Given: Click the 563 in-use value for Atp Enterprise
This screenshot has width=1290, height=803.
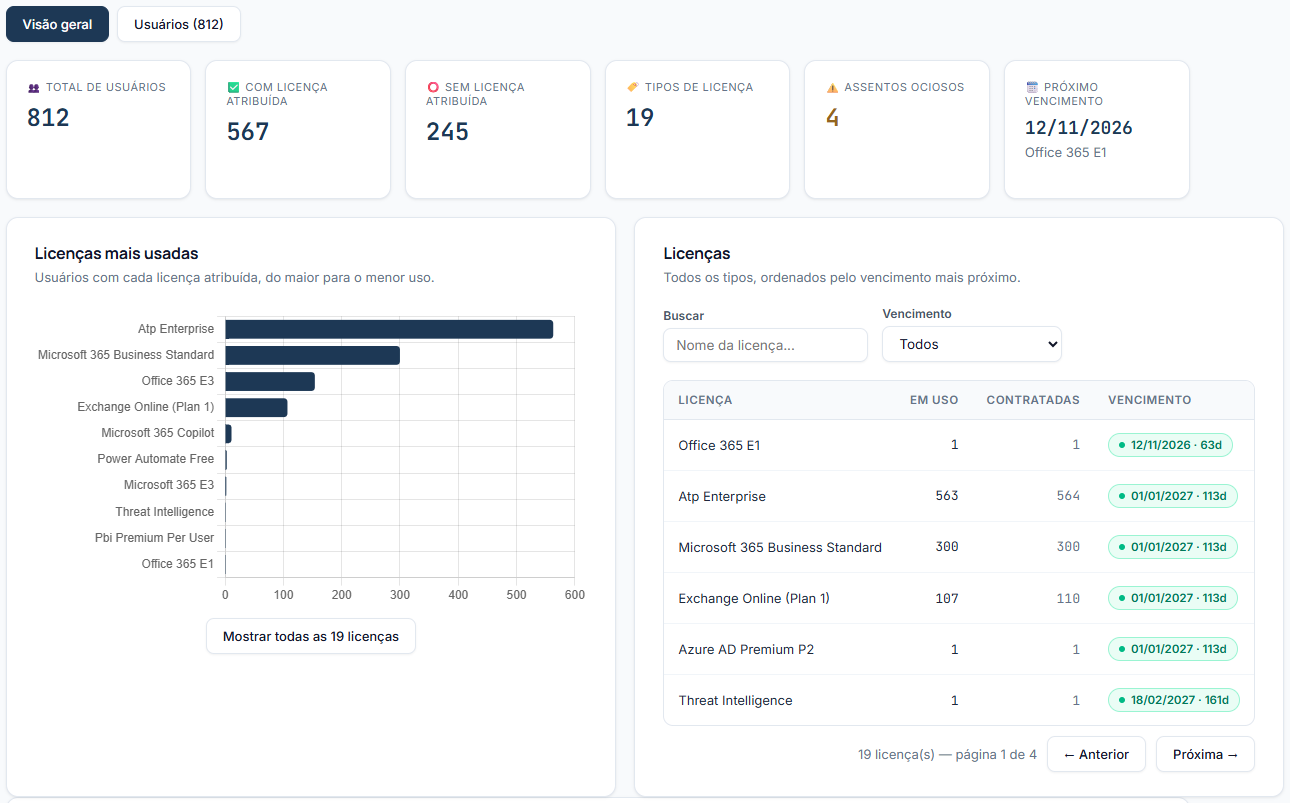Looking at the screenshot, I should [x=947, y=496].
